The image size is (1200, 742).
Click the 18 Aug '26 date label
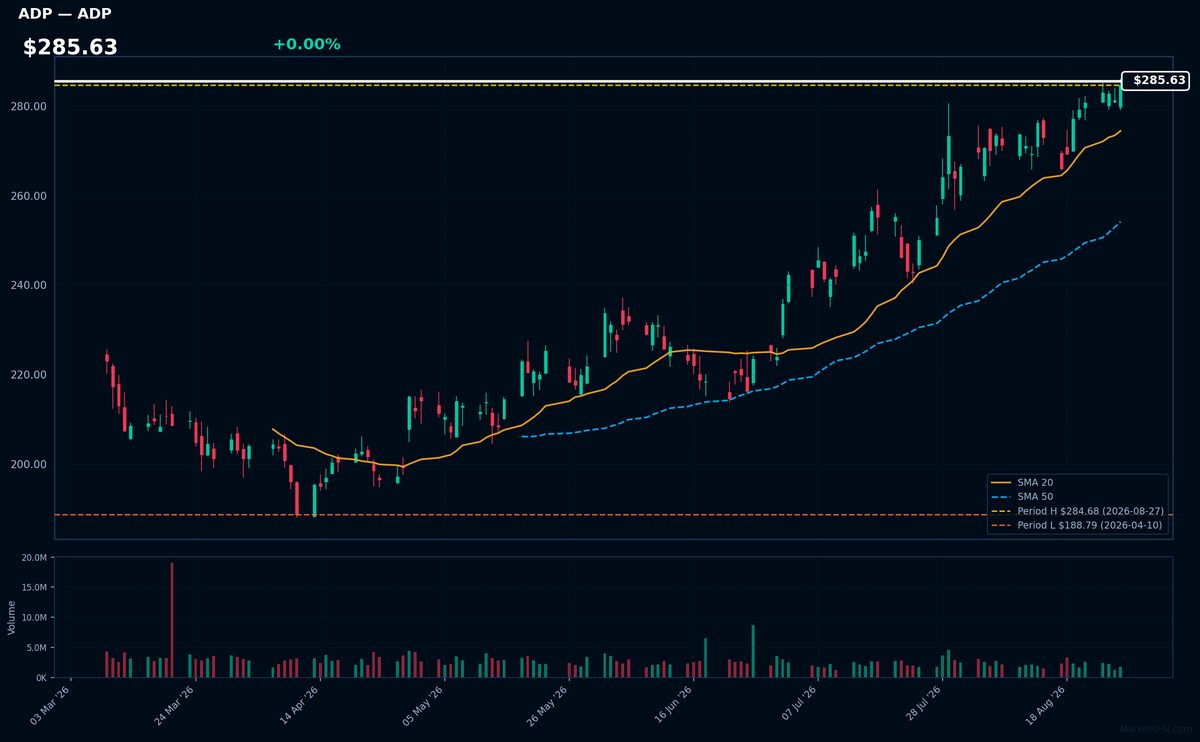[1044, 705]
